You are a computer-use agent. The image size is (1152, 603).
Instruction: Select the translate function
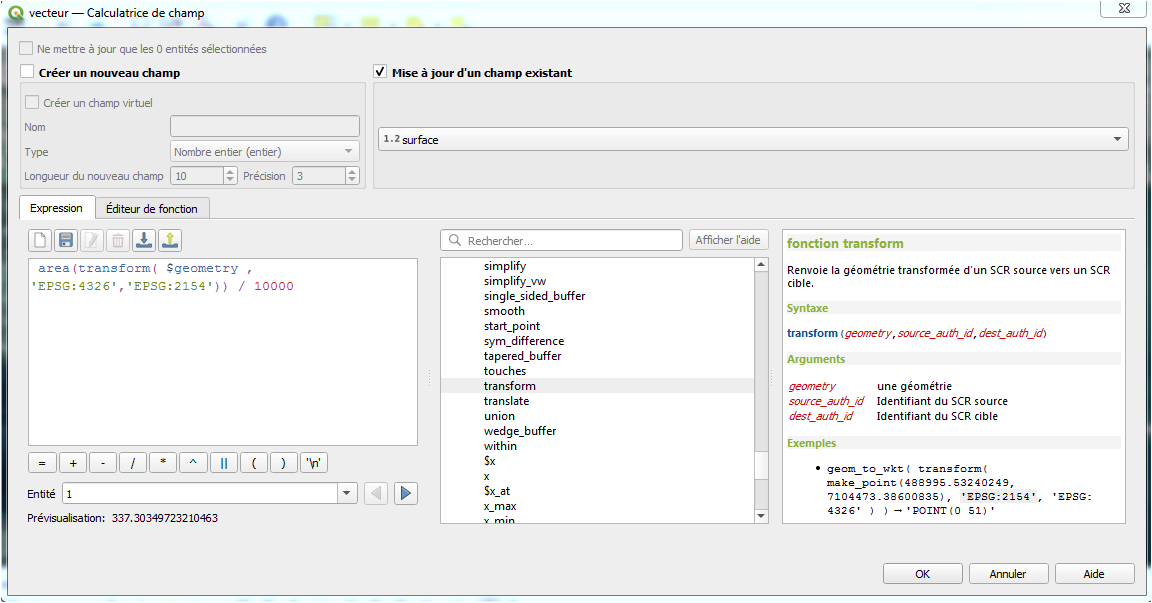tap(506, 401)
